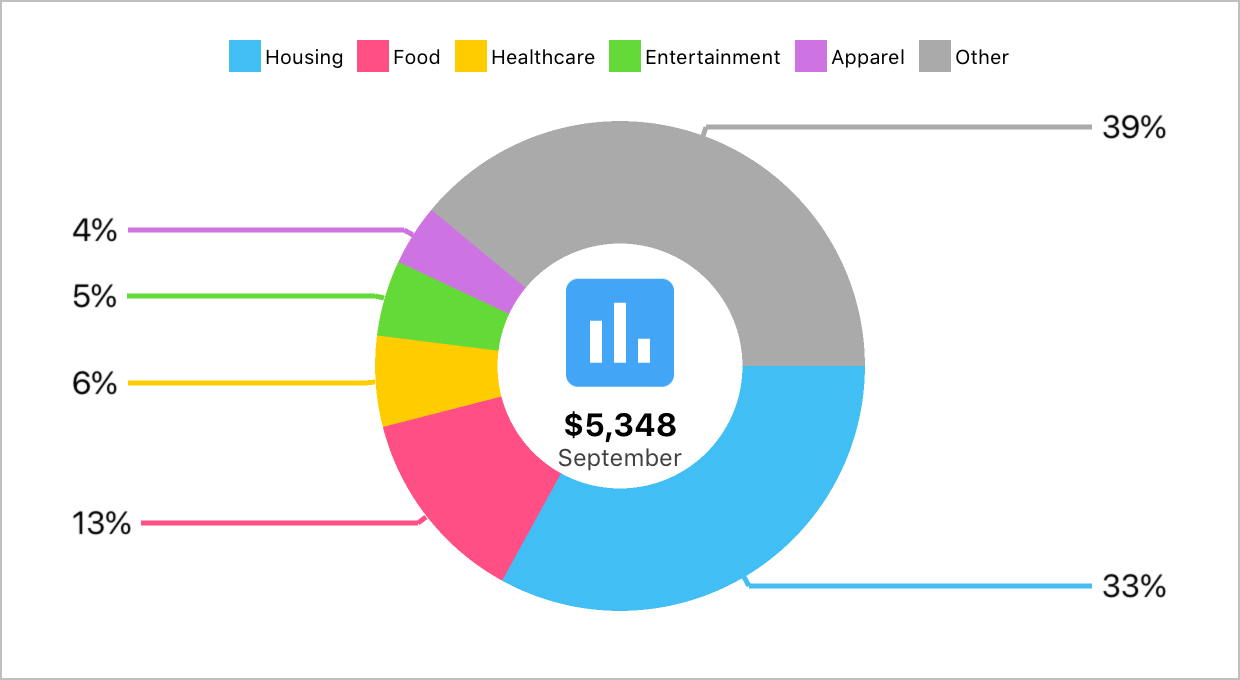
Task: Click the Entertainment legend label
Action: pos(712,57)
